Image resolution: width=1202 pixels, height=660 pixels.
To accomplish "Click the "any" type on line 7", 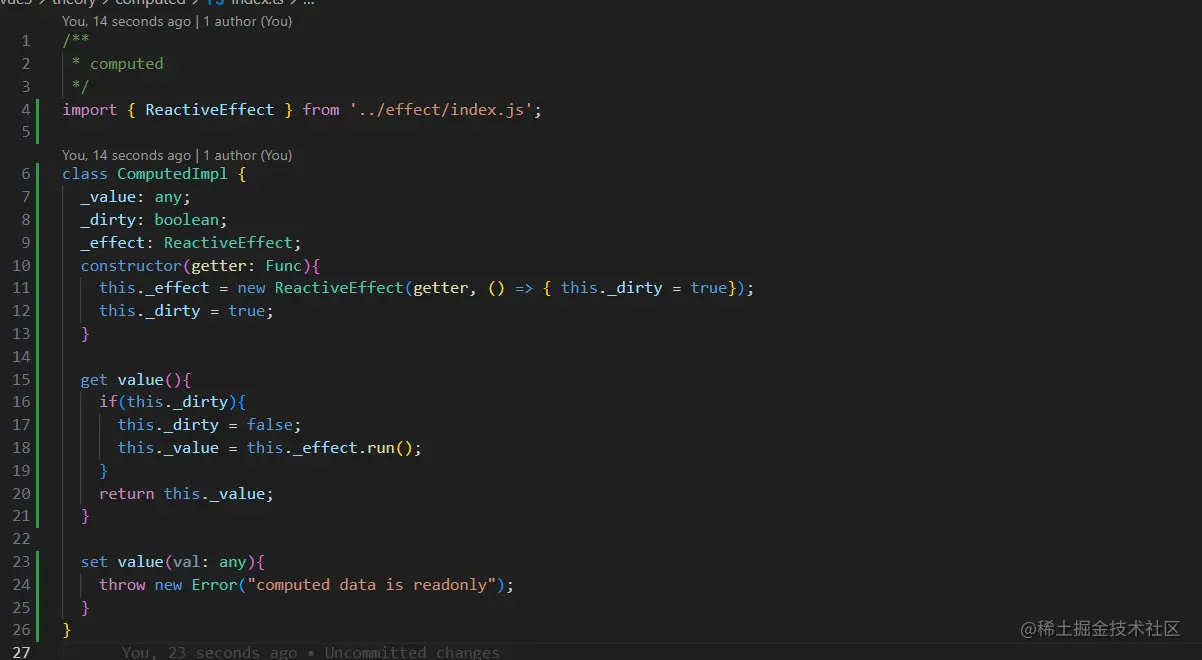I will click(x=168, y=197).
